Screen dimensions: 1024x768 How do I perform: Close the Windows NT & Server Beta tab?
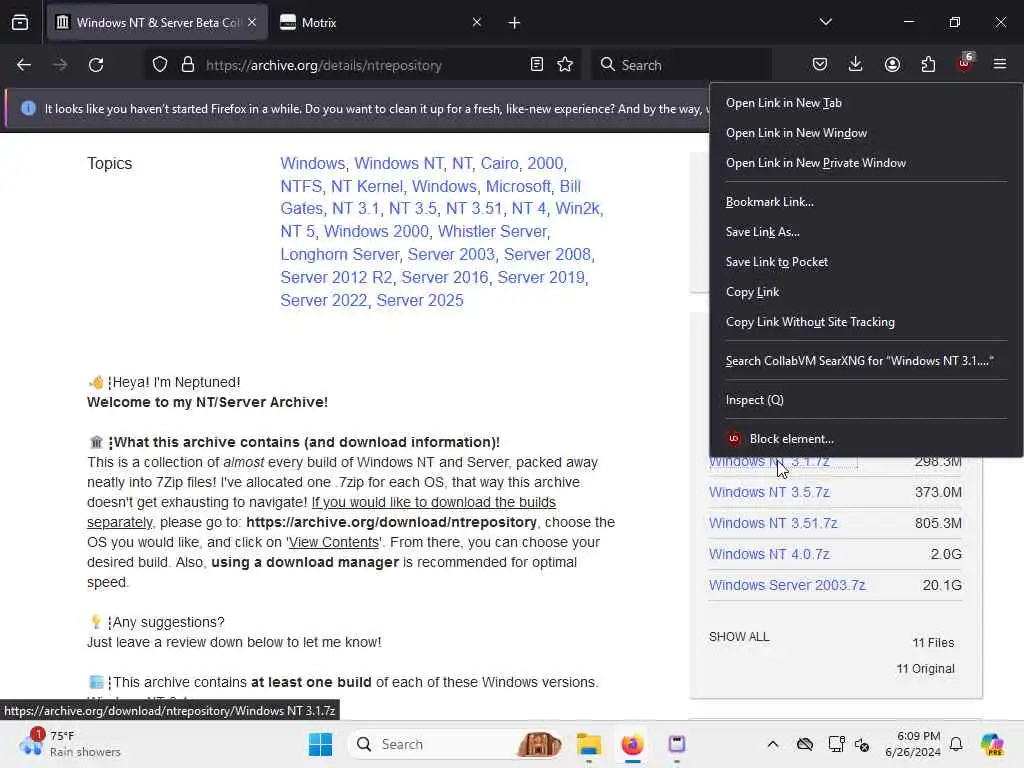(x=252, y=22)
